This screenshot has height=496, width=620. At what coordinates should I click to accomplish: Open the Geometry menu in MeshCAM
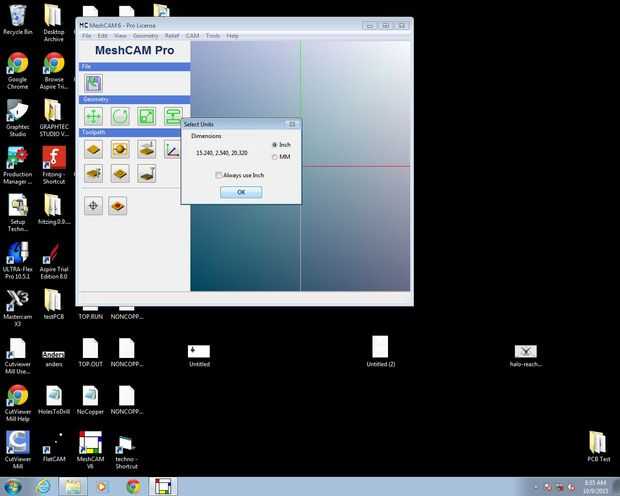click(x=146, y=36)
